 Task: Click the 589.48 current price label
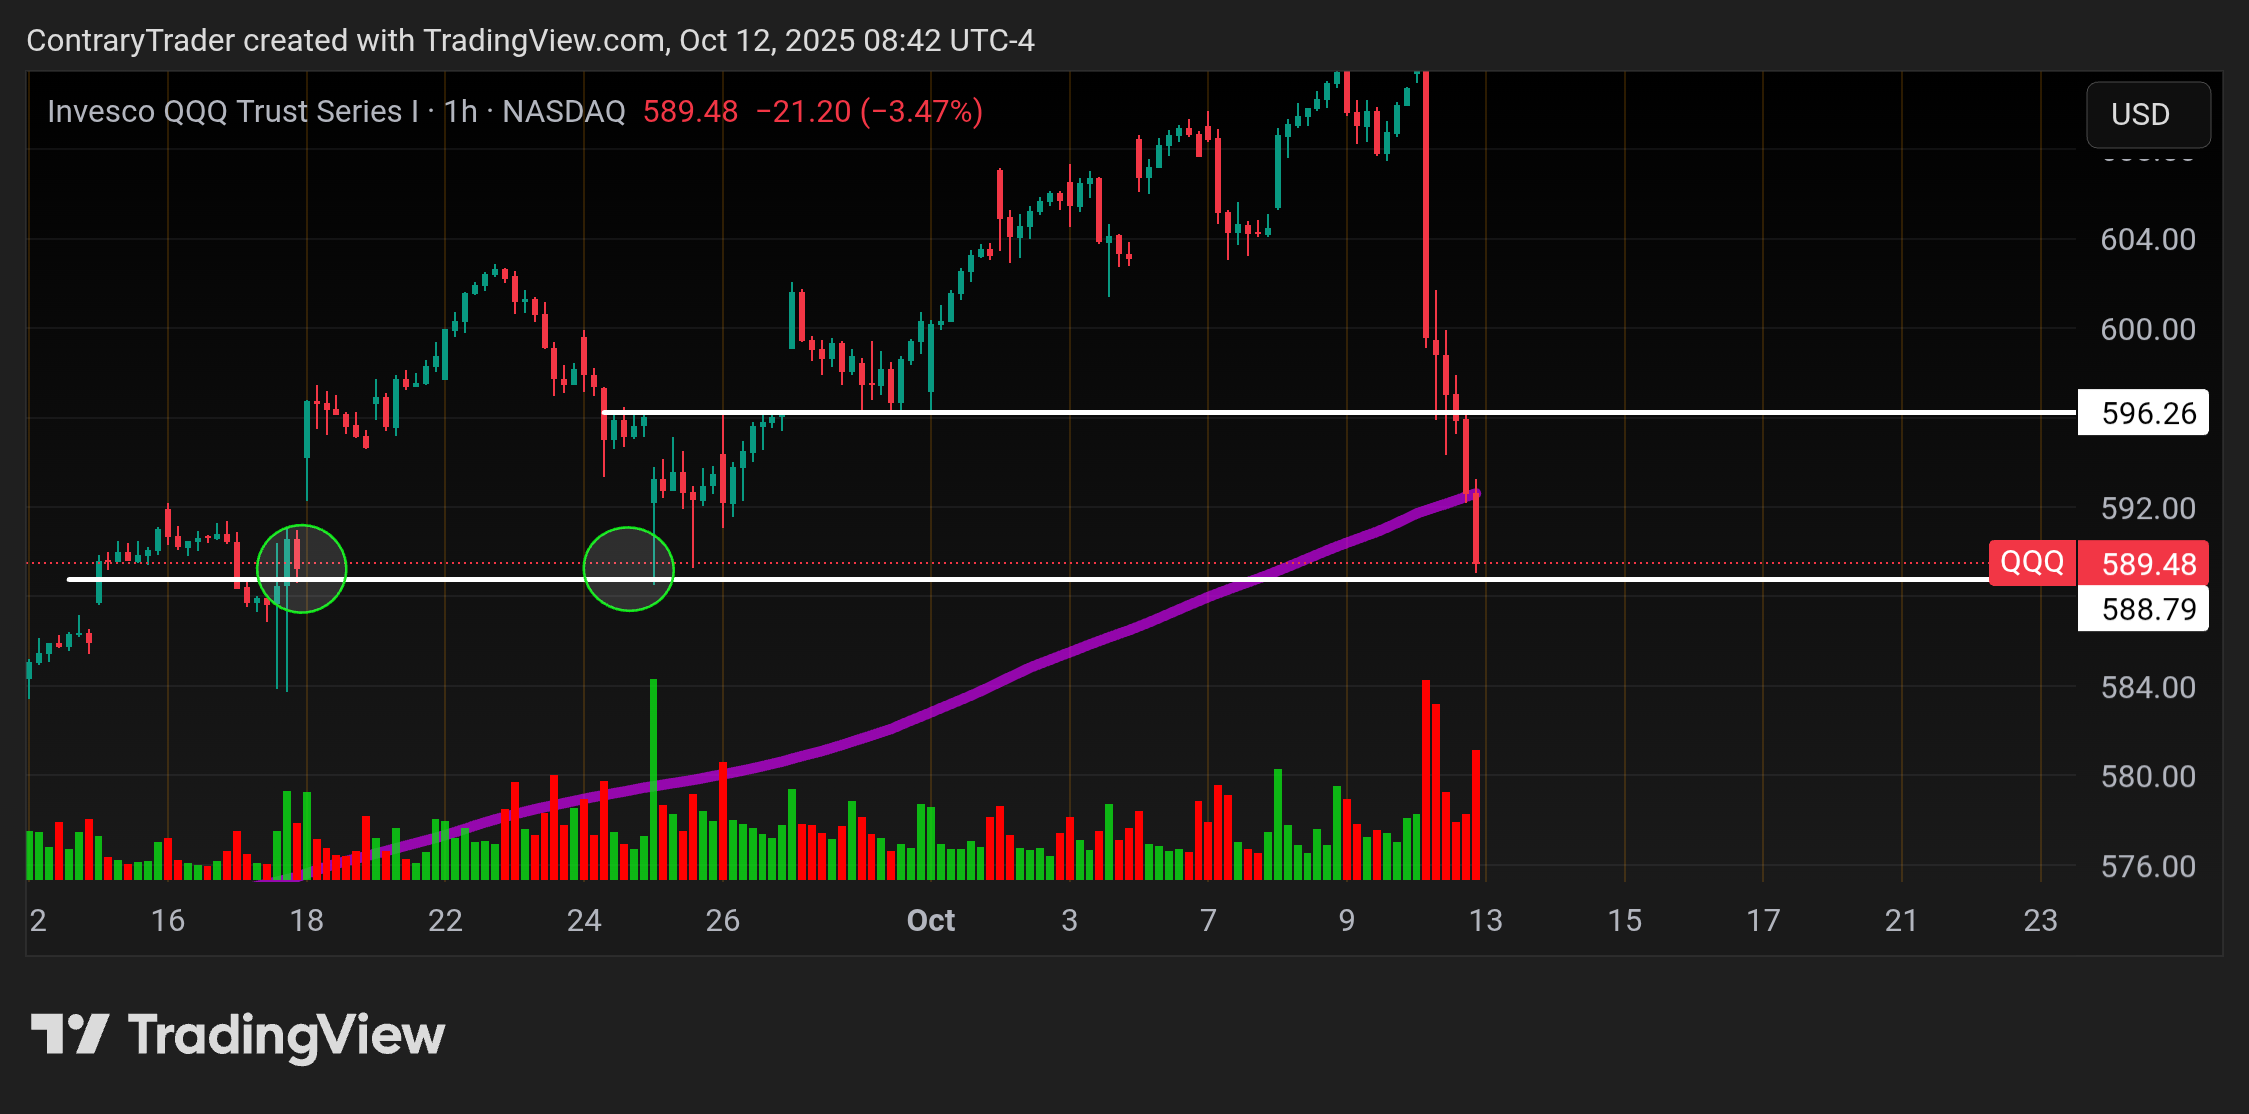pyautogui.click(x=2143, y=563)
